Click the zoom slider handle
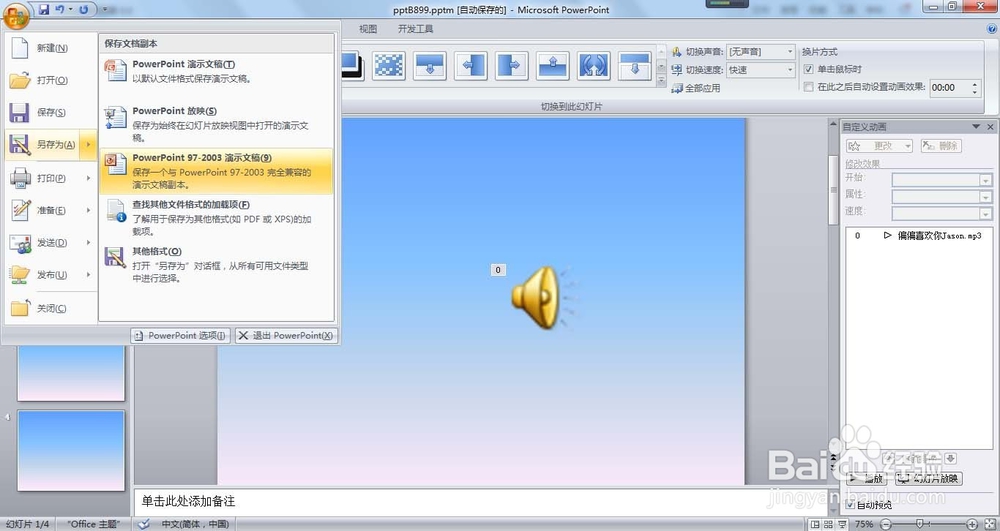 [x=919, y=524]
